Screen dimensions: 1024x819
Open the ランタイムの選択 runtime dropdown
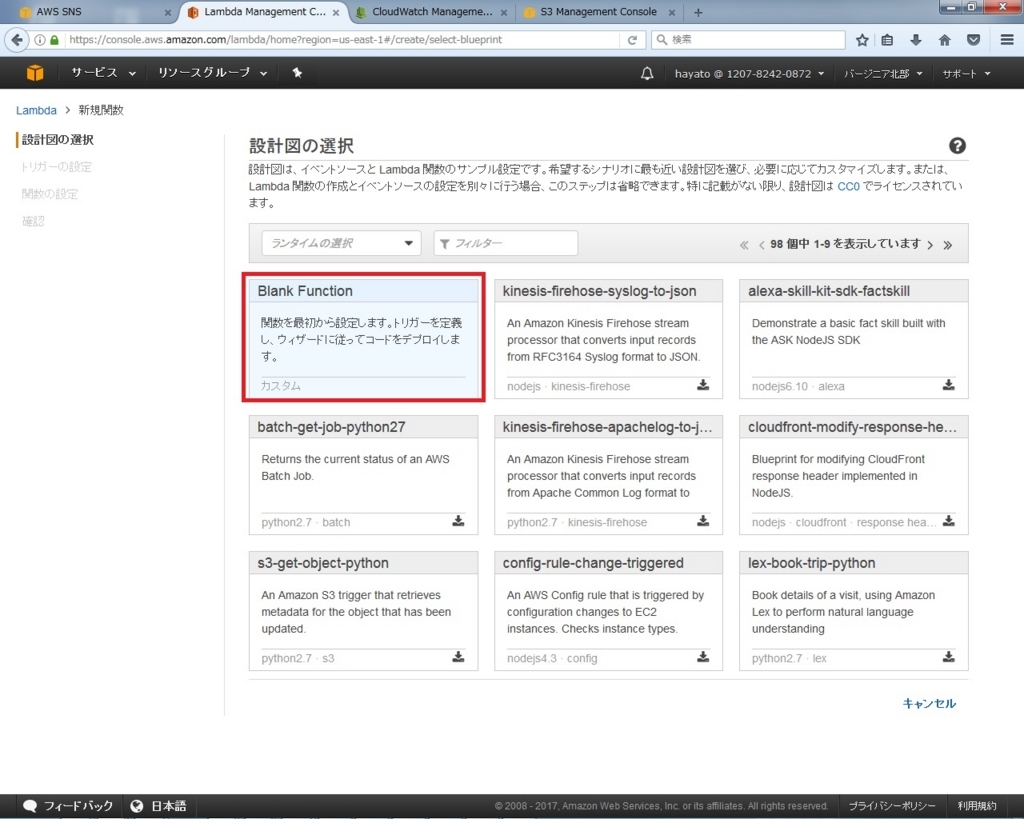pyautogui.click(x=341, y=243)
